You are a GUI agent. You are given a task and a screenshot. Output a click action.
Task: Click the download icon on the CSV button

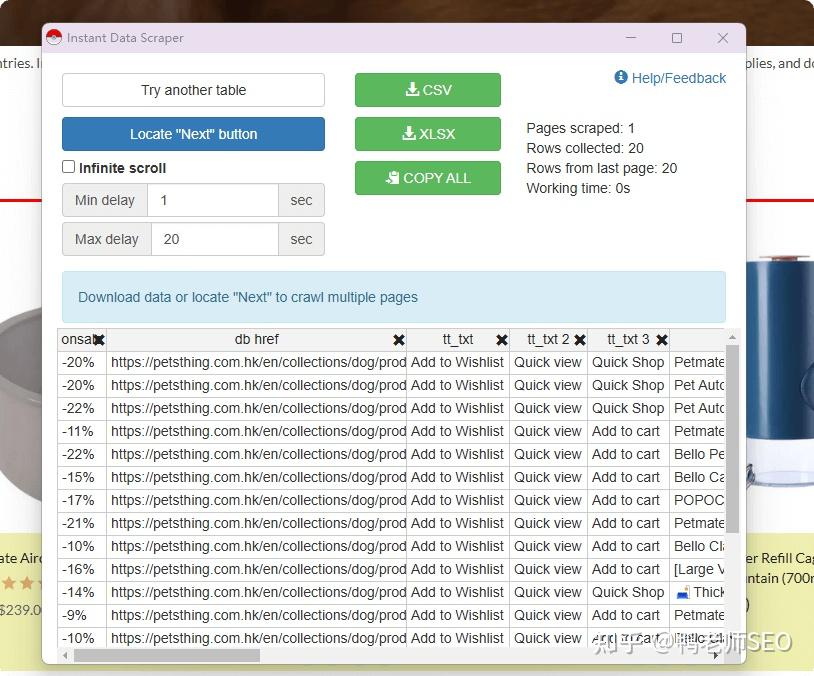pos(411,89)
